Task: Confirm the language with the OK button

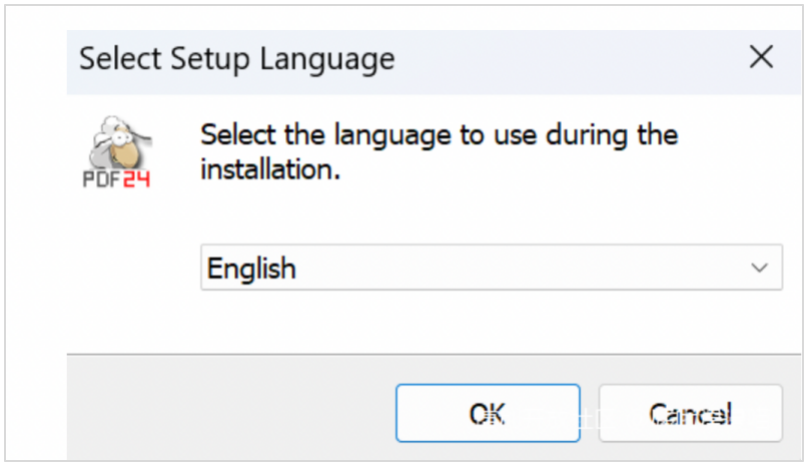Action: [x=487, y=413]
